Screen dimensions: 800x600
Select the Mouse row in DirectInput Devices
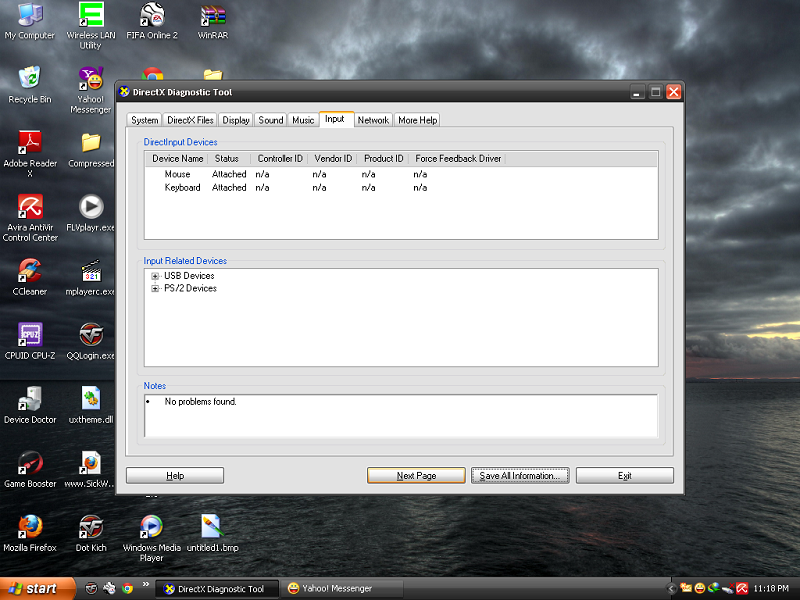[x=177, y=175]
